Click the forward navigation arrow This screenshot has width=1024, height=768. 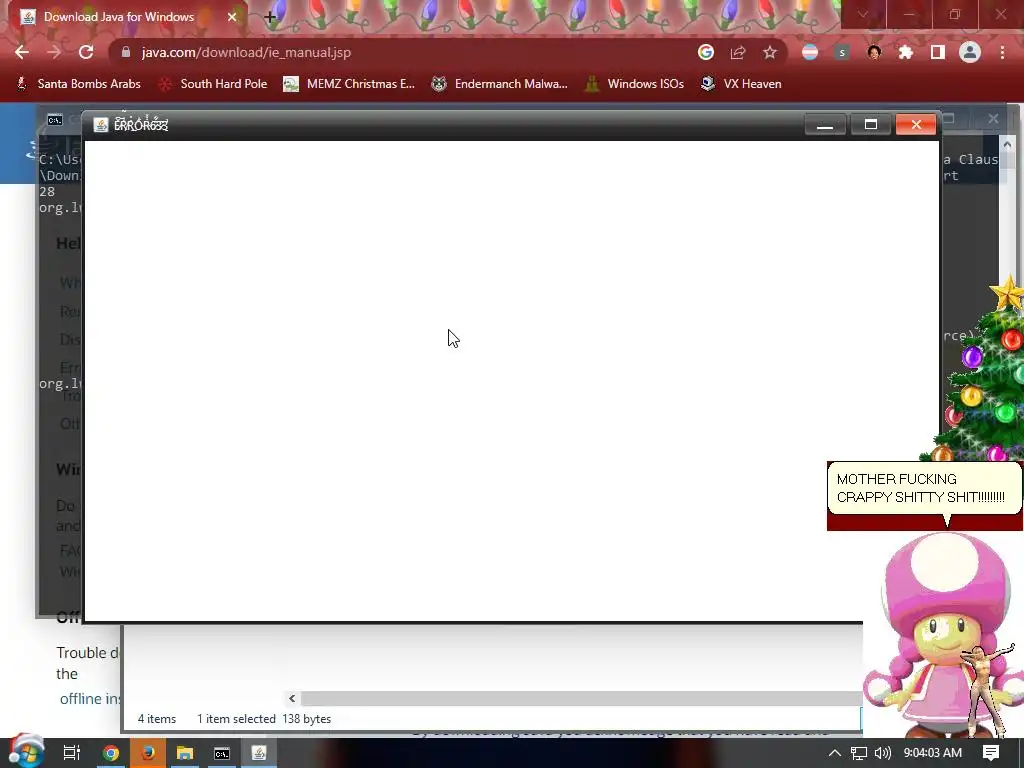tap(54, 52)
